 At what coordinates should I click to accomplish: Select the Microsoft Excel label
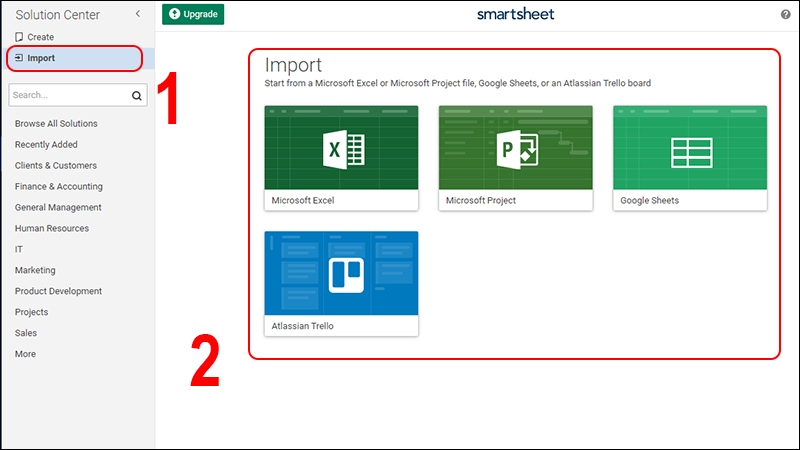[x=303, y=201]
